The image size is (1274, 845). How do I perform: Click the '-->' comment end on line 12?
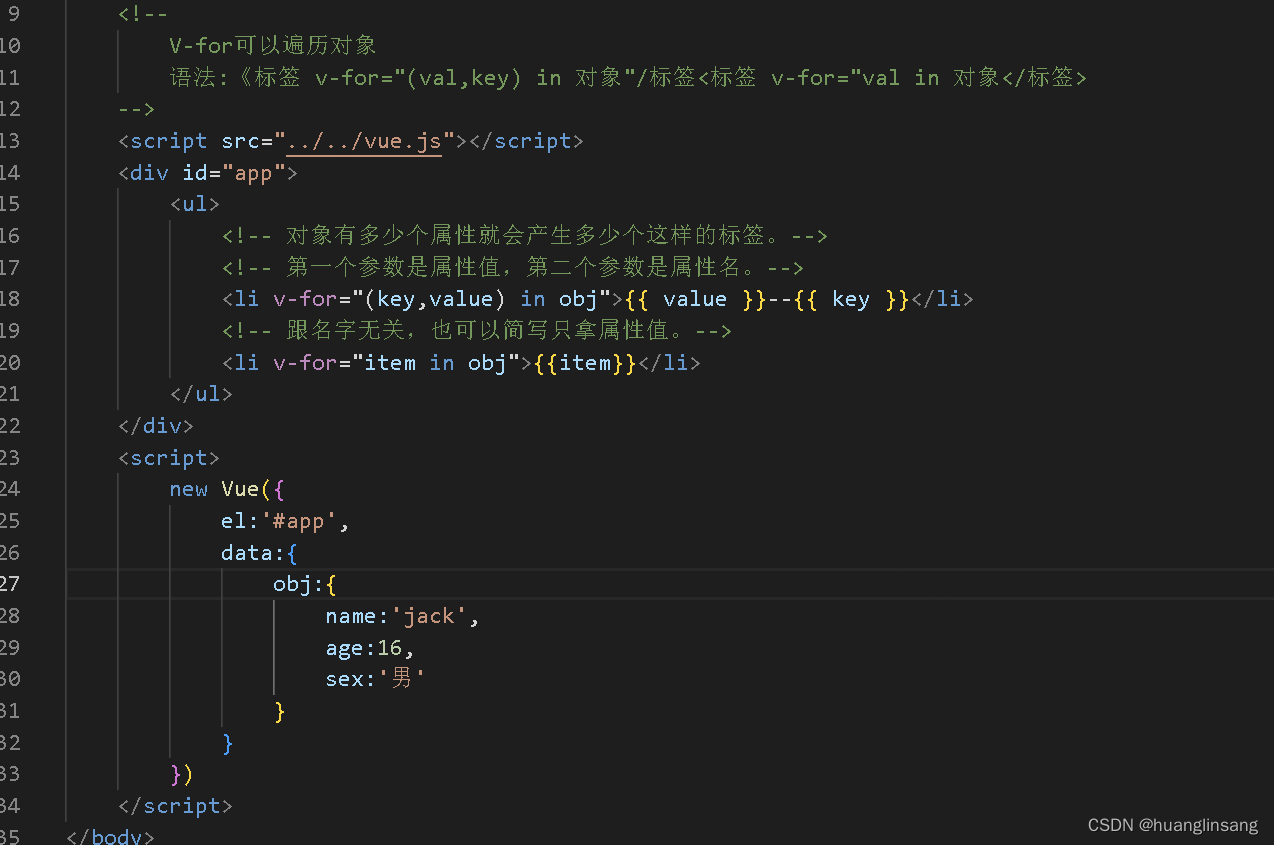[x=136, y=110]
